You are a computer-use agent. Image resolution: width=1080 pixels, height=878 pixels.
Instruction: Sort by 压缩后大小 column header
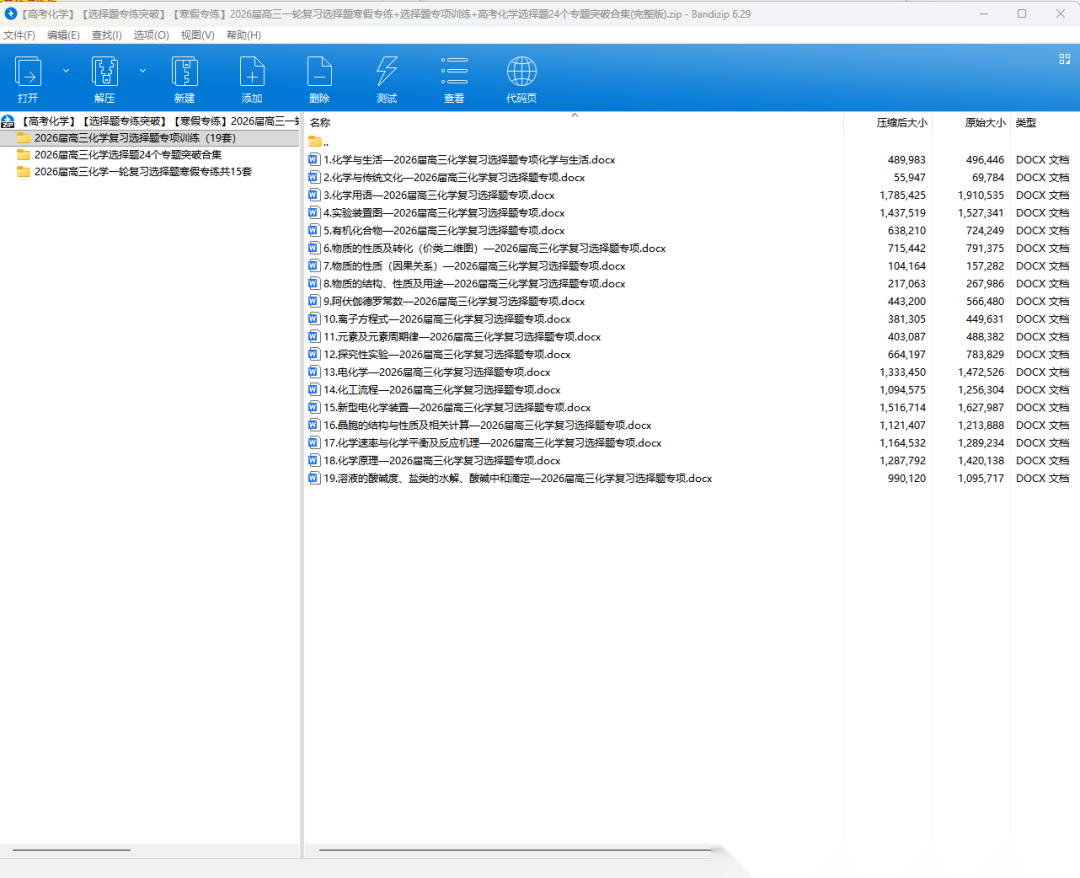(901, 123)
